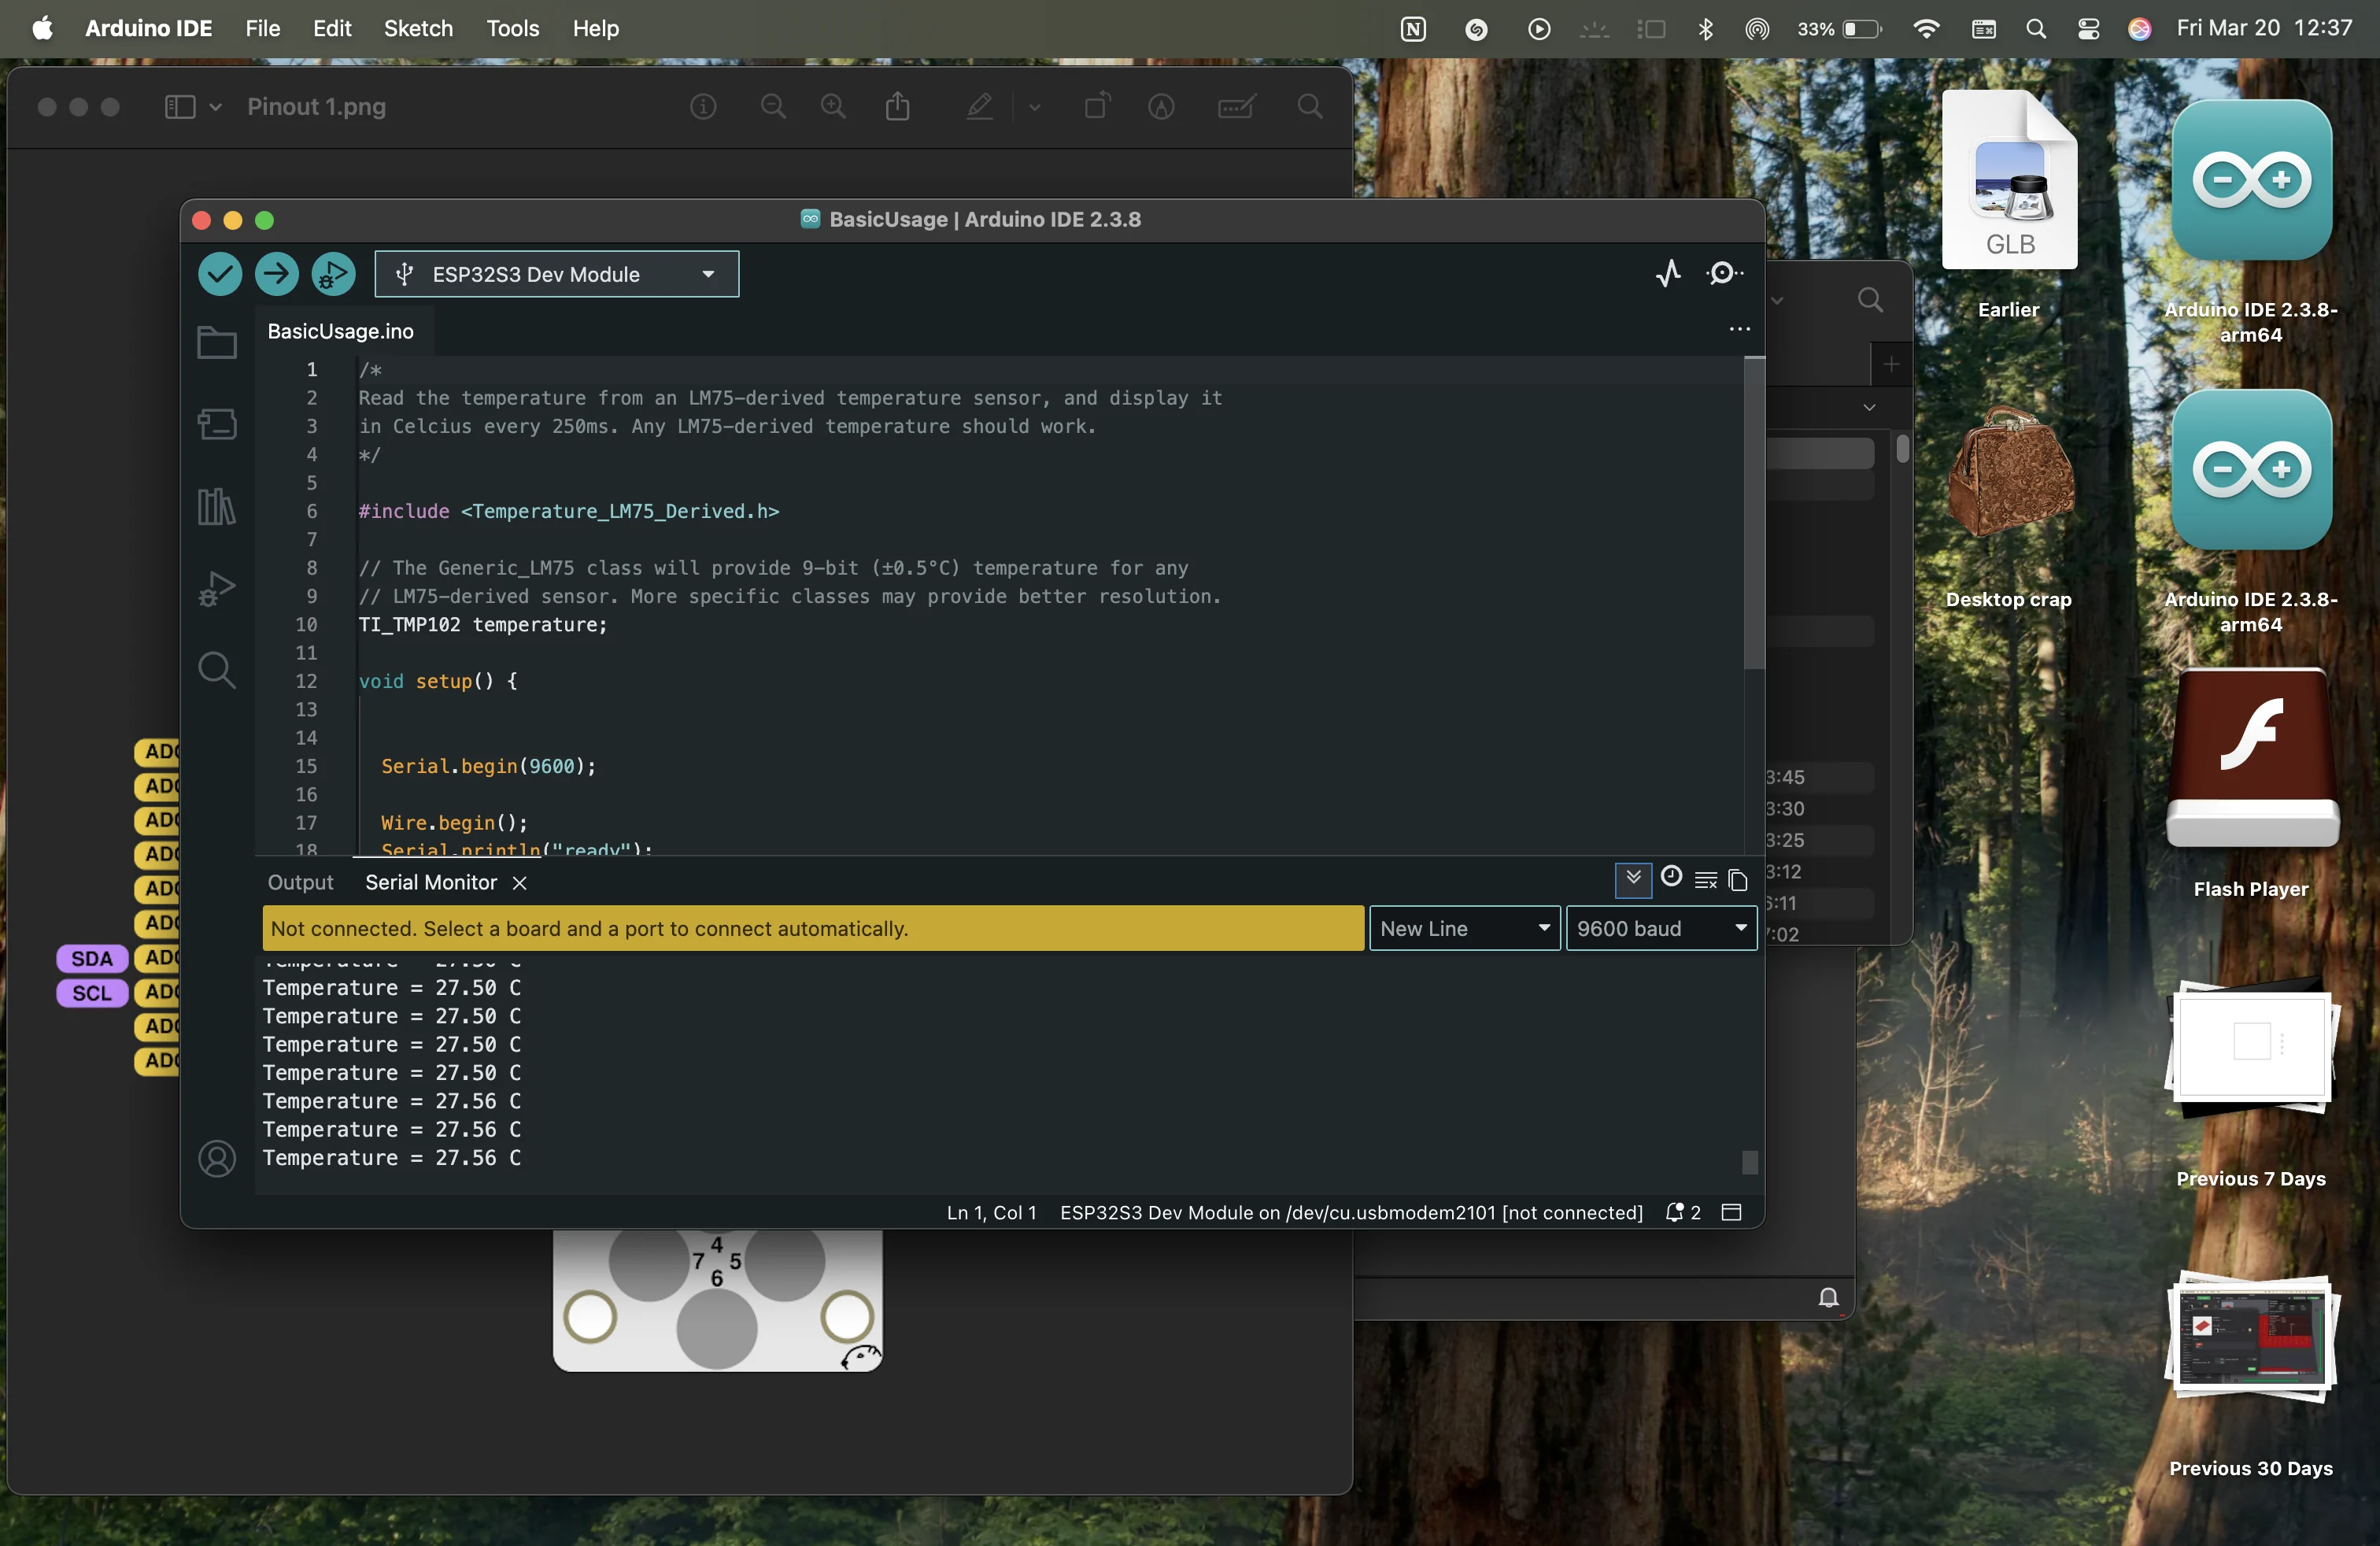The image size is (2380, 1546).
Task: Click the account profile icon in the sidebar
Action: (x=217, y=1159)
